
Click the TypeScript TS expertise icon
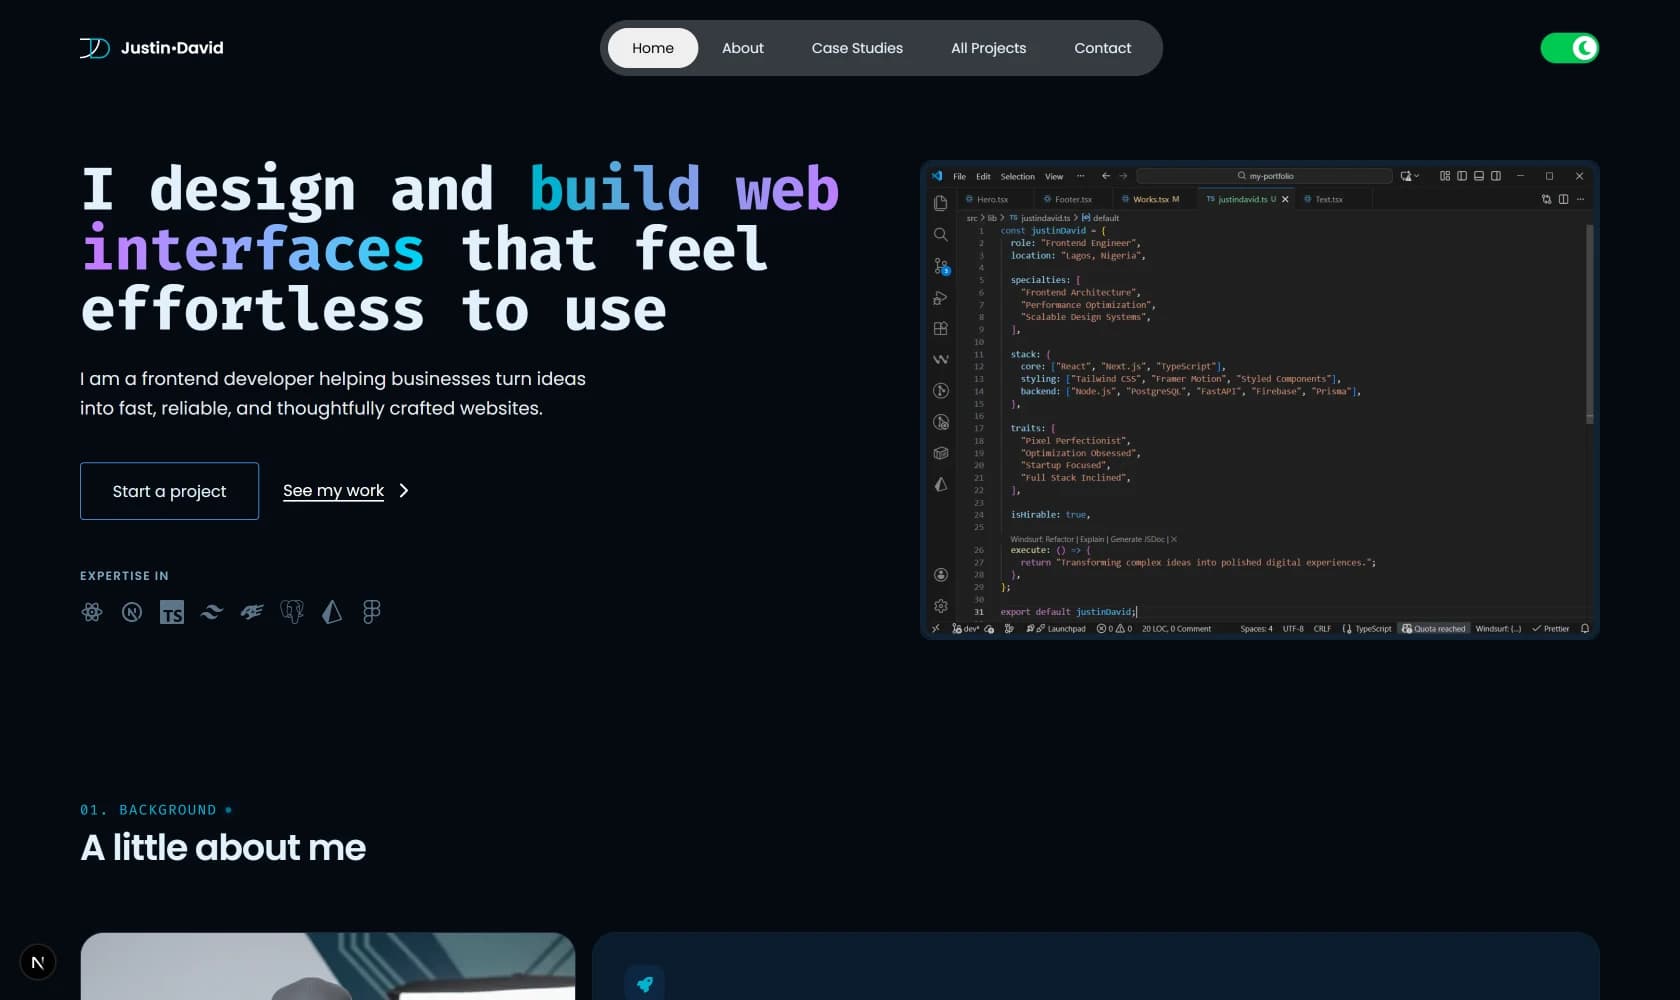(172, 612)
